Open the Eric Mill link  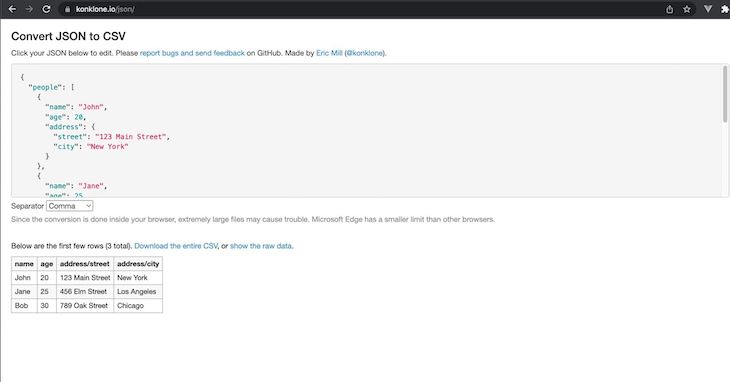329,53
